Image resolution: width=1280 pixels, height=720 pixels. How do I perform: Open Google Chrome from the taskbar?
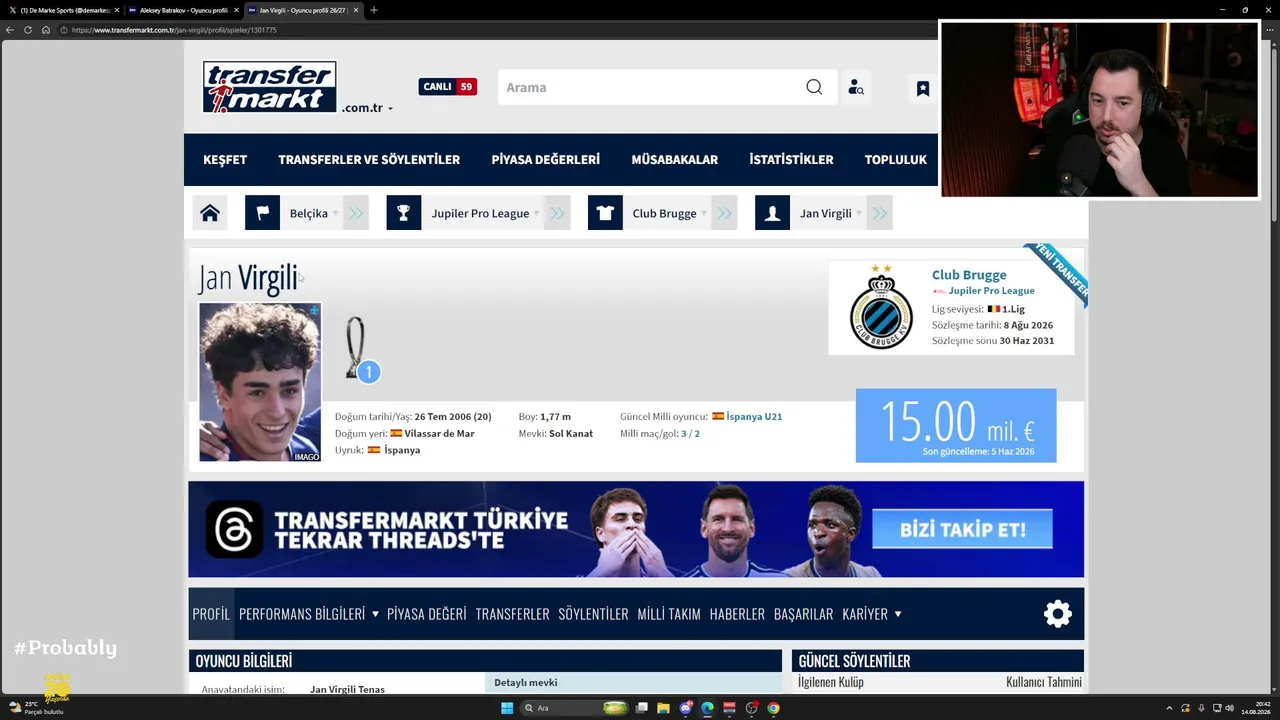pos(773,708)
